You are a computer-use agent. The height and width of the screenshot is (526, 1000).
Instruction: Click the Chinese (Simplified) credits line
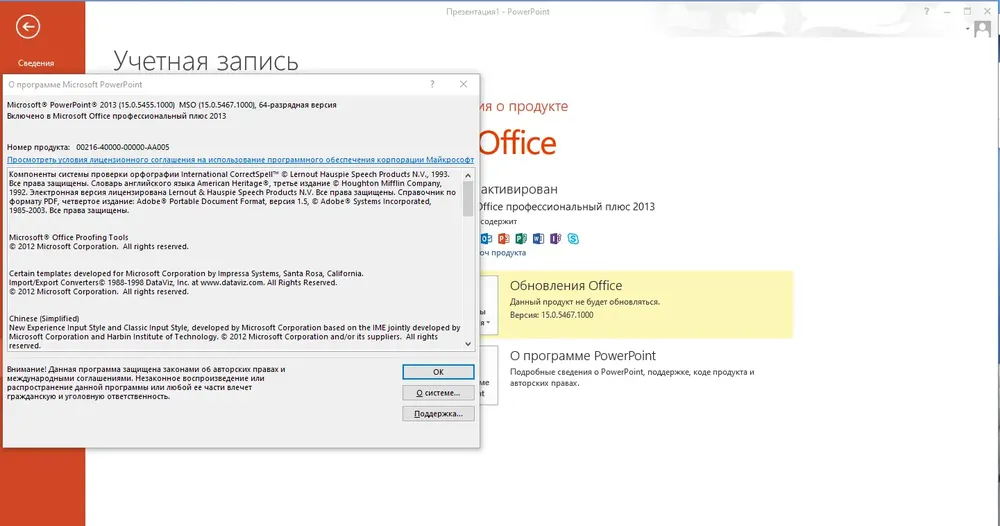44,318
